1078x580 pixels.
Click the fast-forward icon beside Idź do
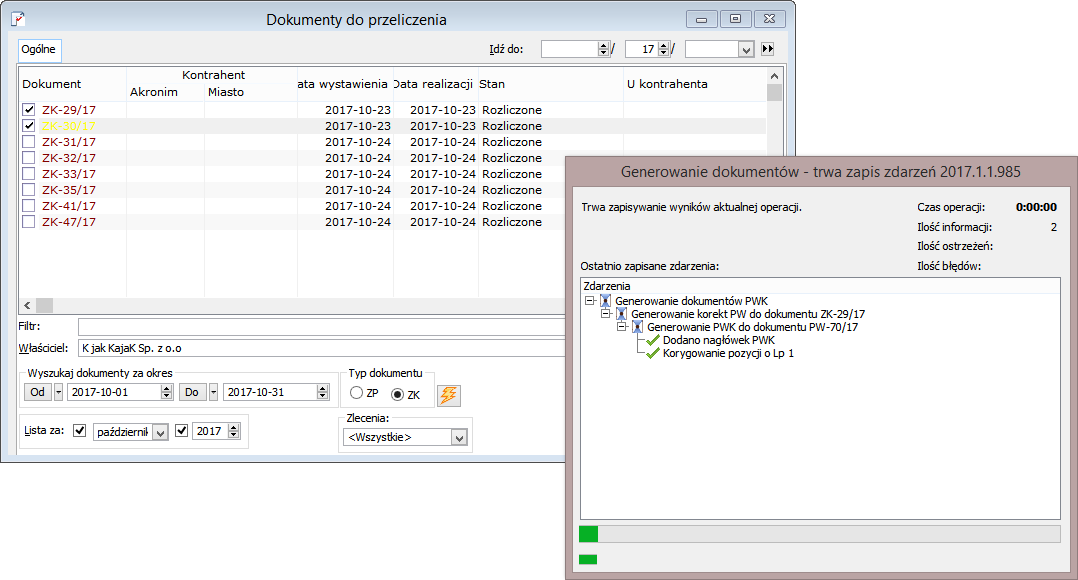[768, 49]
